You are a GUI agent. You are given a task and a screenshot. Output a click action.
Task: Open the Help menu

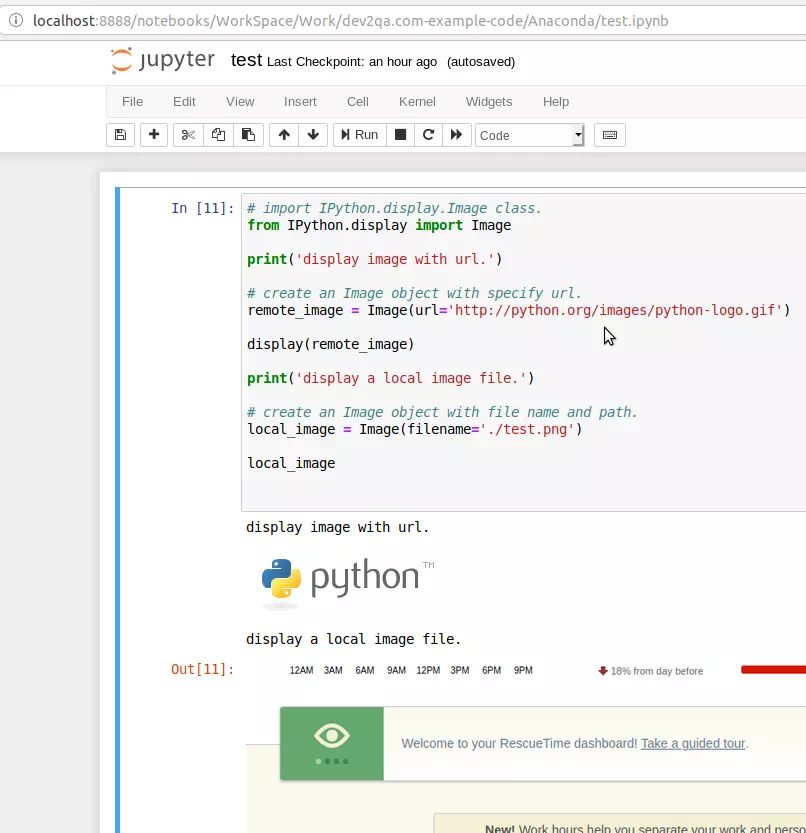pos(556,101)
